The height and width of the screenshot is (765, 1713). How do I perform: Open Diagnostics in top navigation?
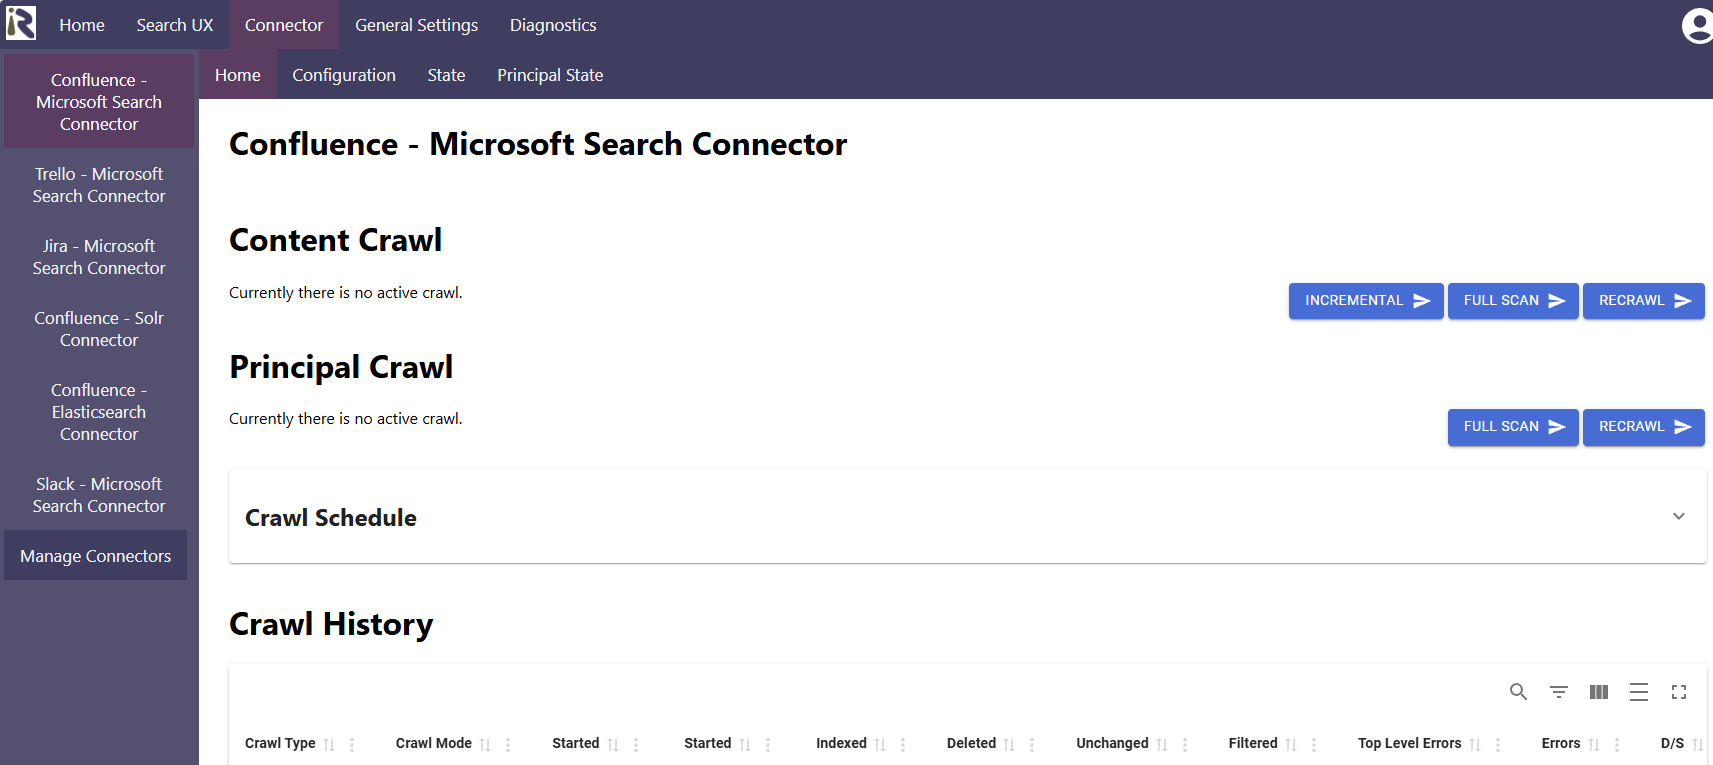(x=553, y=25)
